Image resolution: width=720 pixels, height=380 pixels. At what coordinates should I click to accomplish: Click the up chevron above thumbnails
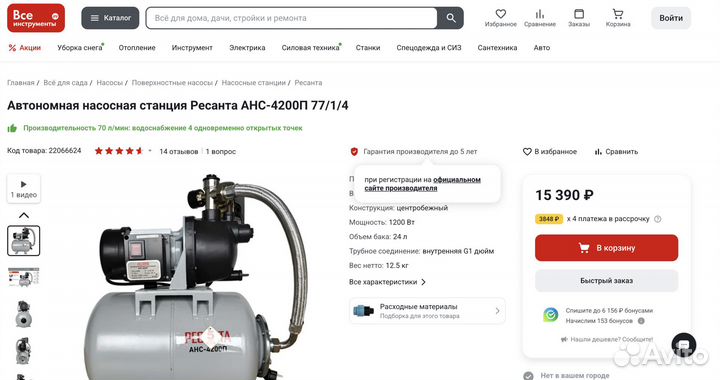click(x=24, y=215)
